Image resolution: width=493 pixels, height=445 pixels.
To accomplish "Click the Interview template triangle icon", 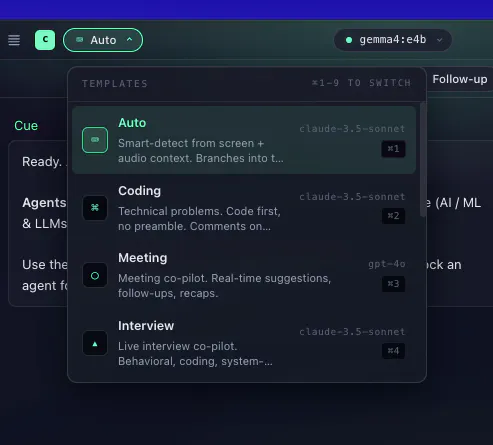I will tap(95, 343).
